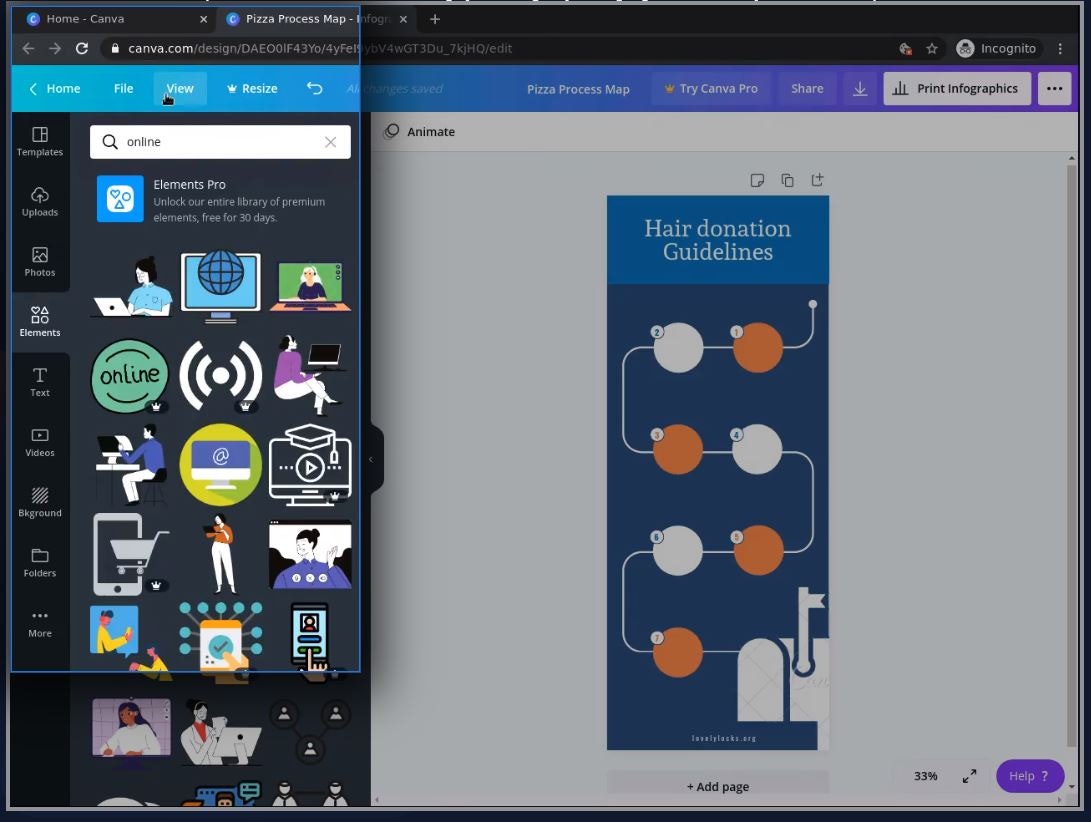Open the Videos sidebar tab

point(40,442)
